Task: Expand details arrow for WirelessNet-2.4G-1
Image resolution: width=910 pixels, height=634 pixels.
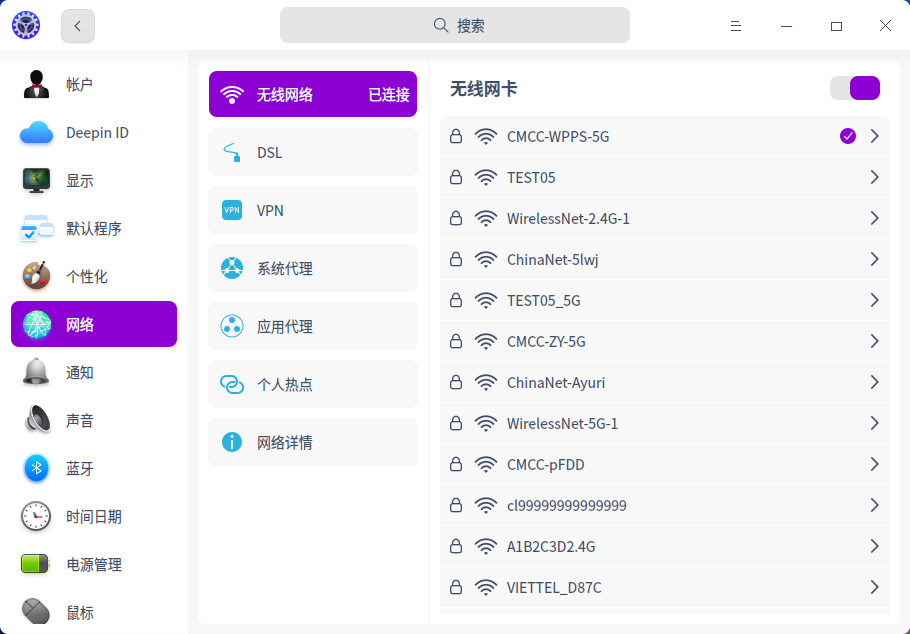Action: (875, 218)
